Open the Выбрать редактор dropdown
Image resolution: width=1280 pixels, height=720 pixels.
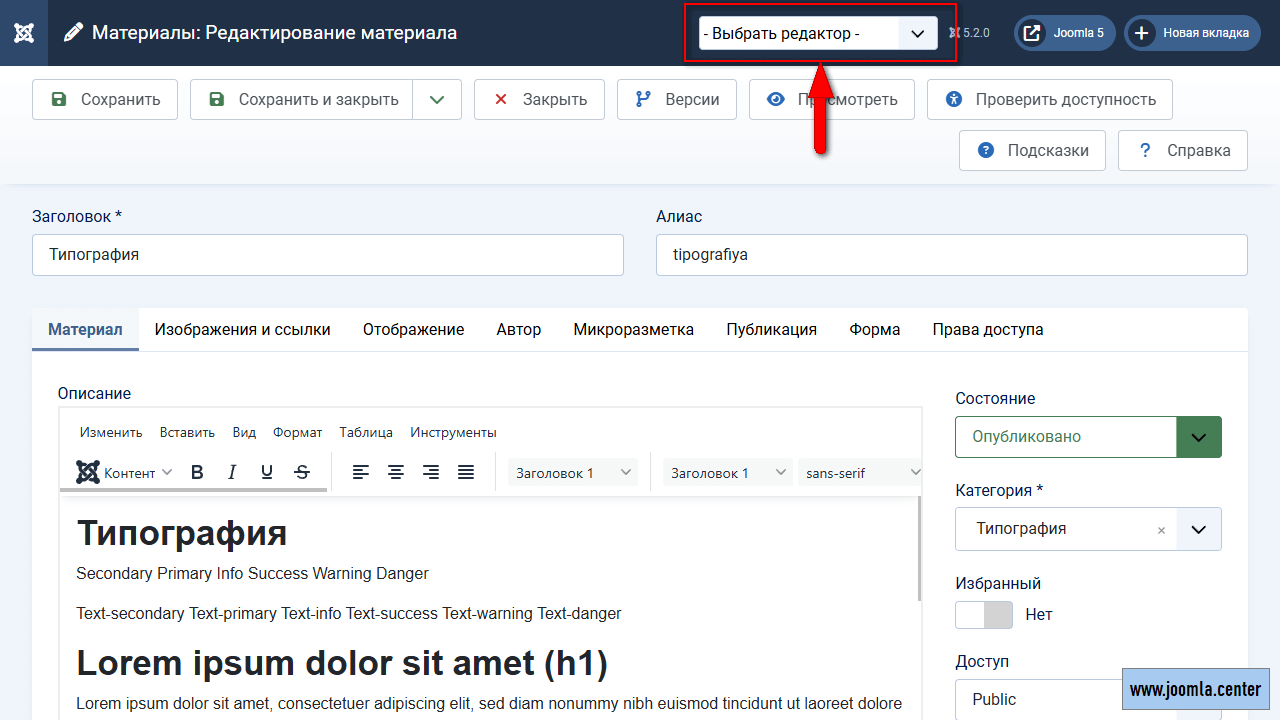818,33
